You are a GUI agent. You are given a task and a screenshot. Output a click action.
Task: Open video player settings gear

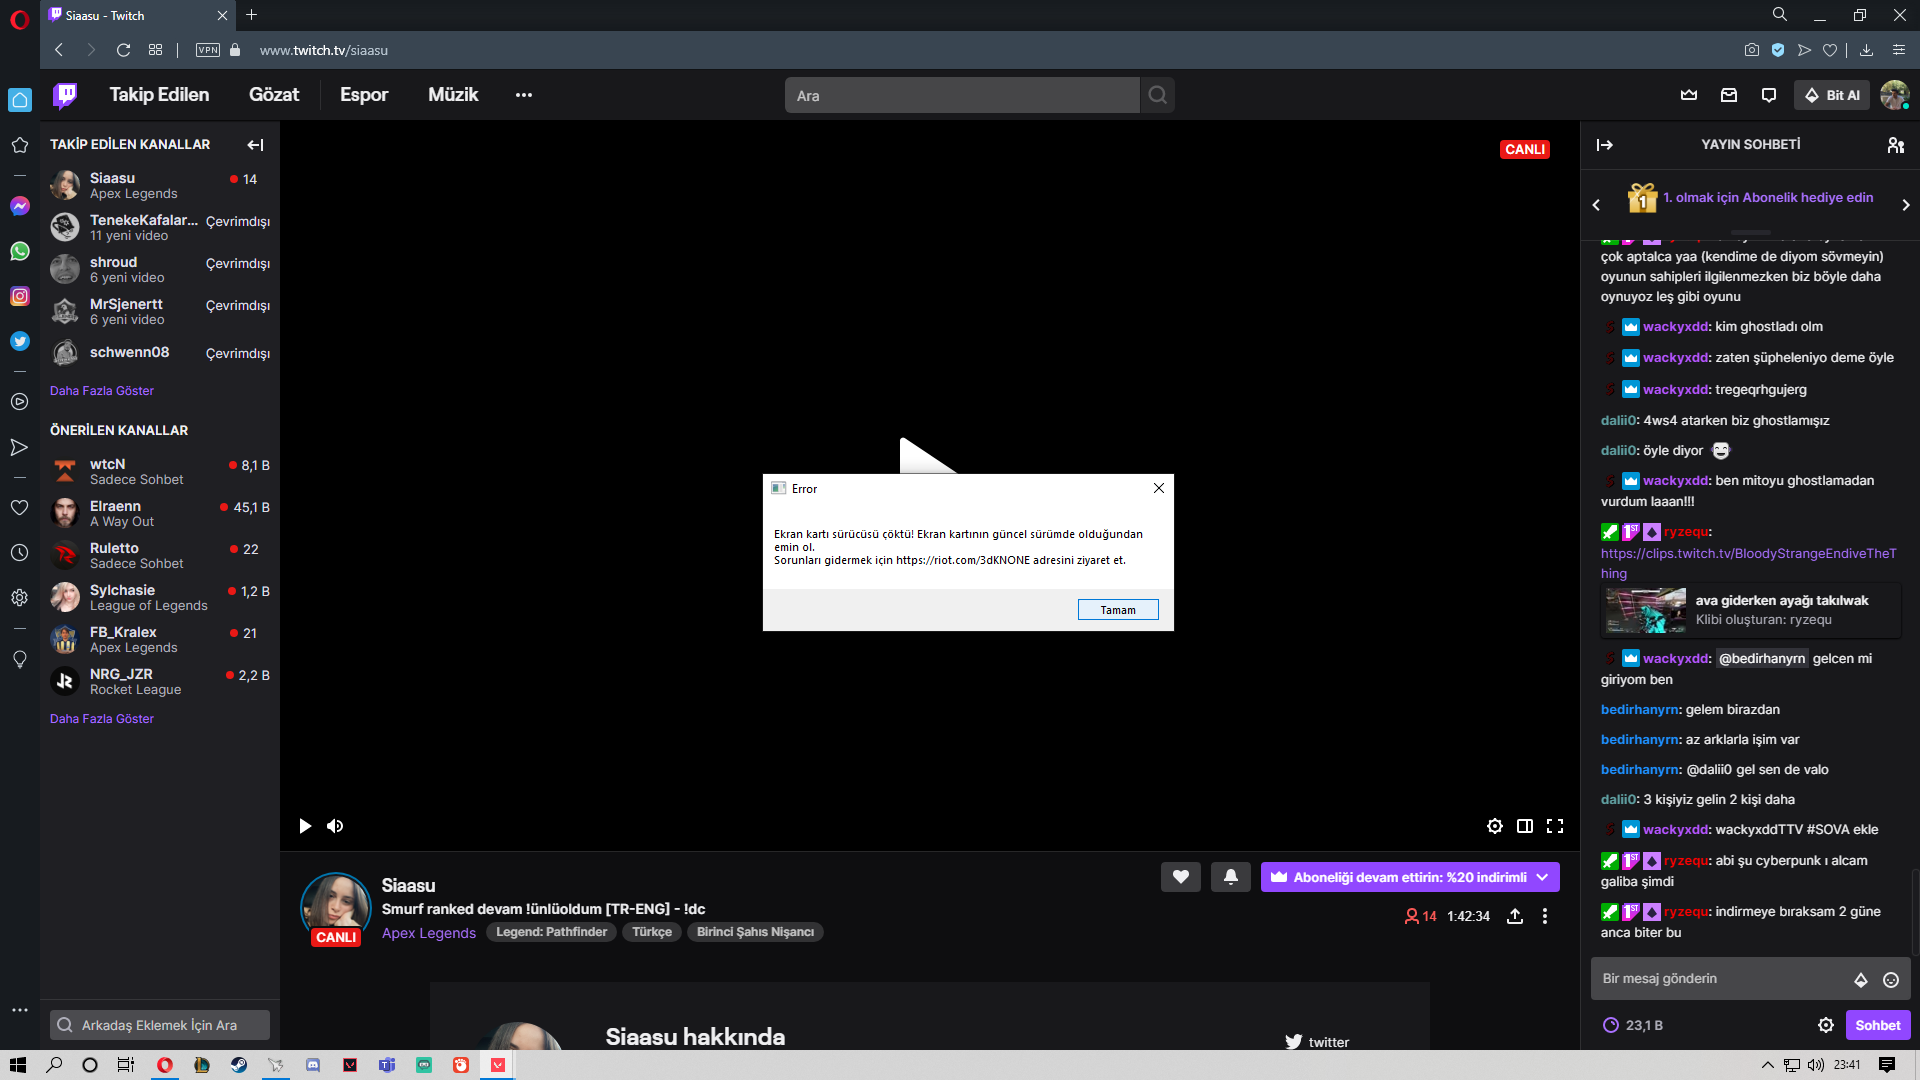click(x=1495, y=826)
